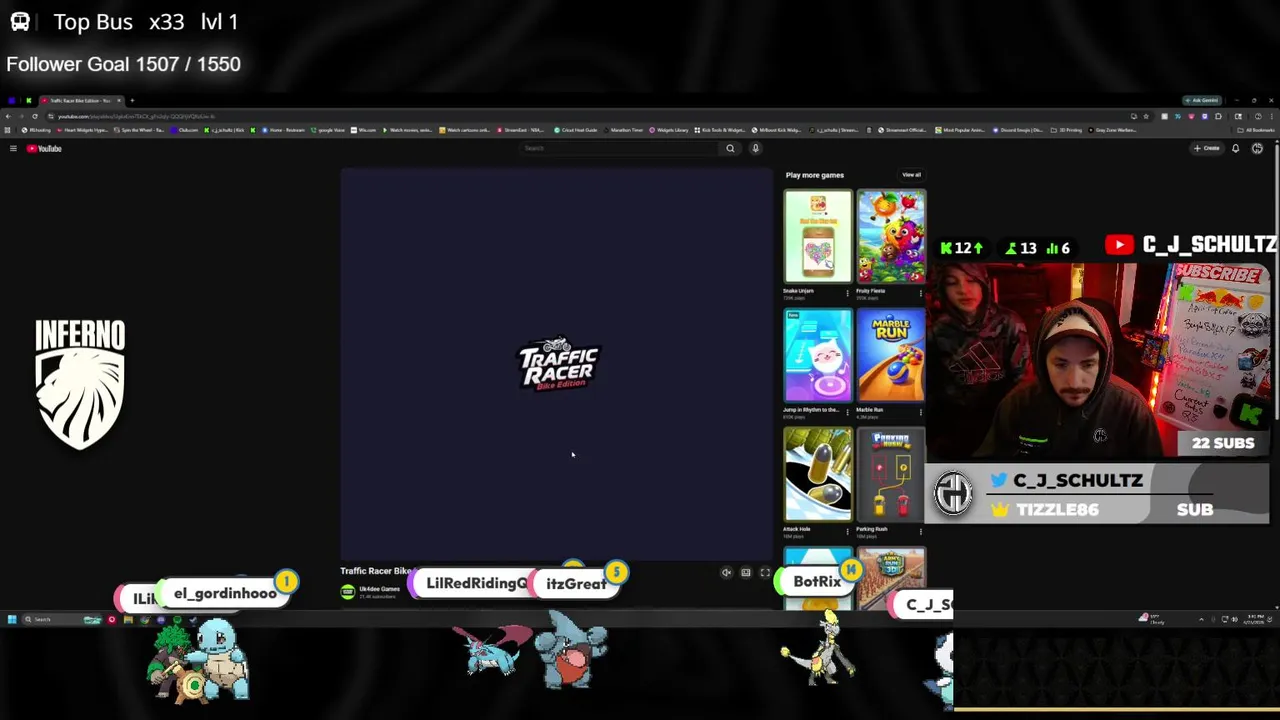Open the google Voice bookmark
This screenshot has width=1280, height=720.
tap(327, 130)
